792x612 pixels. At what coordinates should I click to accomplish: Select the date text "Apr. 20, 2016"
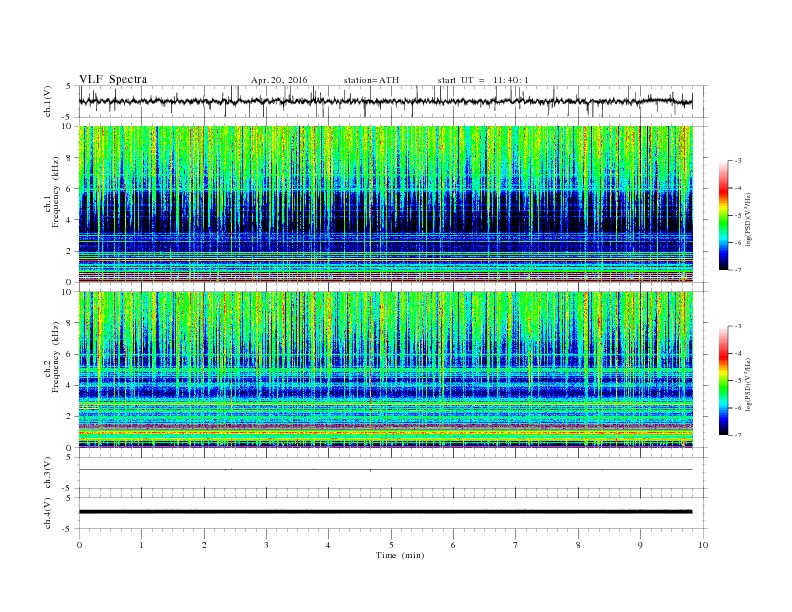pyautogui.click(x=279, y=80)
